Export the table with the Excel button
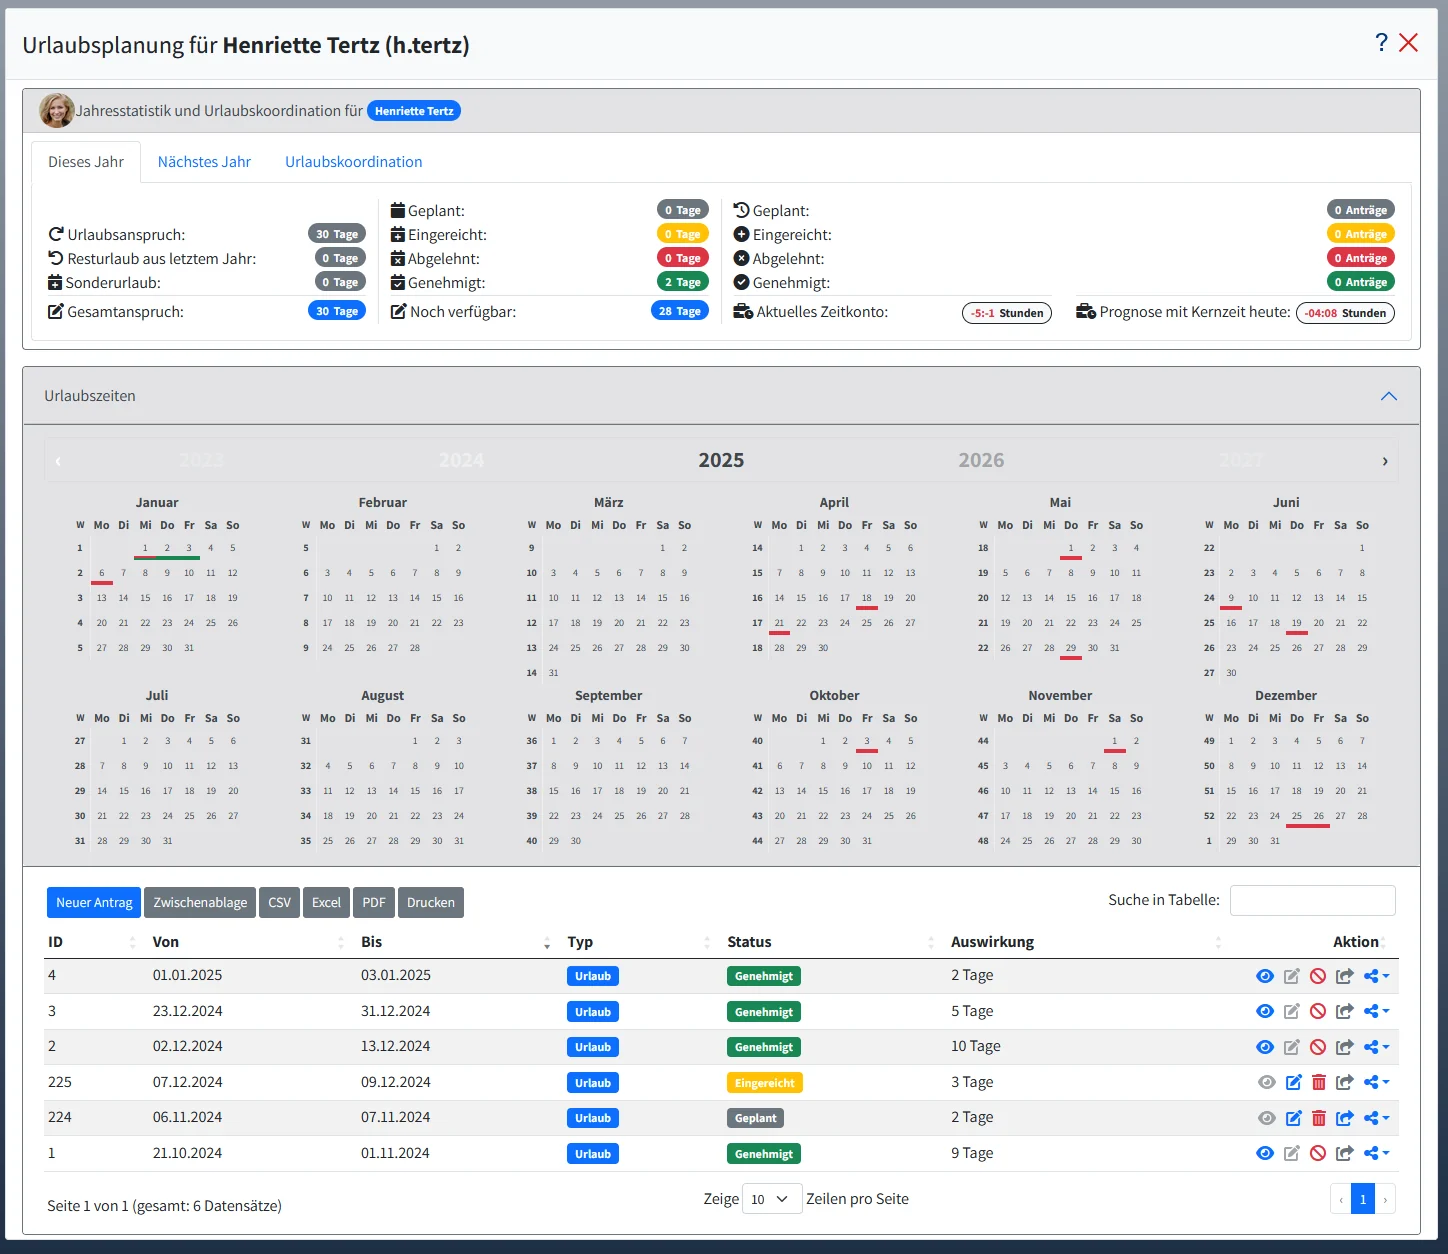Image resolution: width=1448 pixels, height=1254 pixels. (x=326, y=902)
